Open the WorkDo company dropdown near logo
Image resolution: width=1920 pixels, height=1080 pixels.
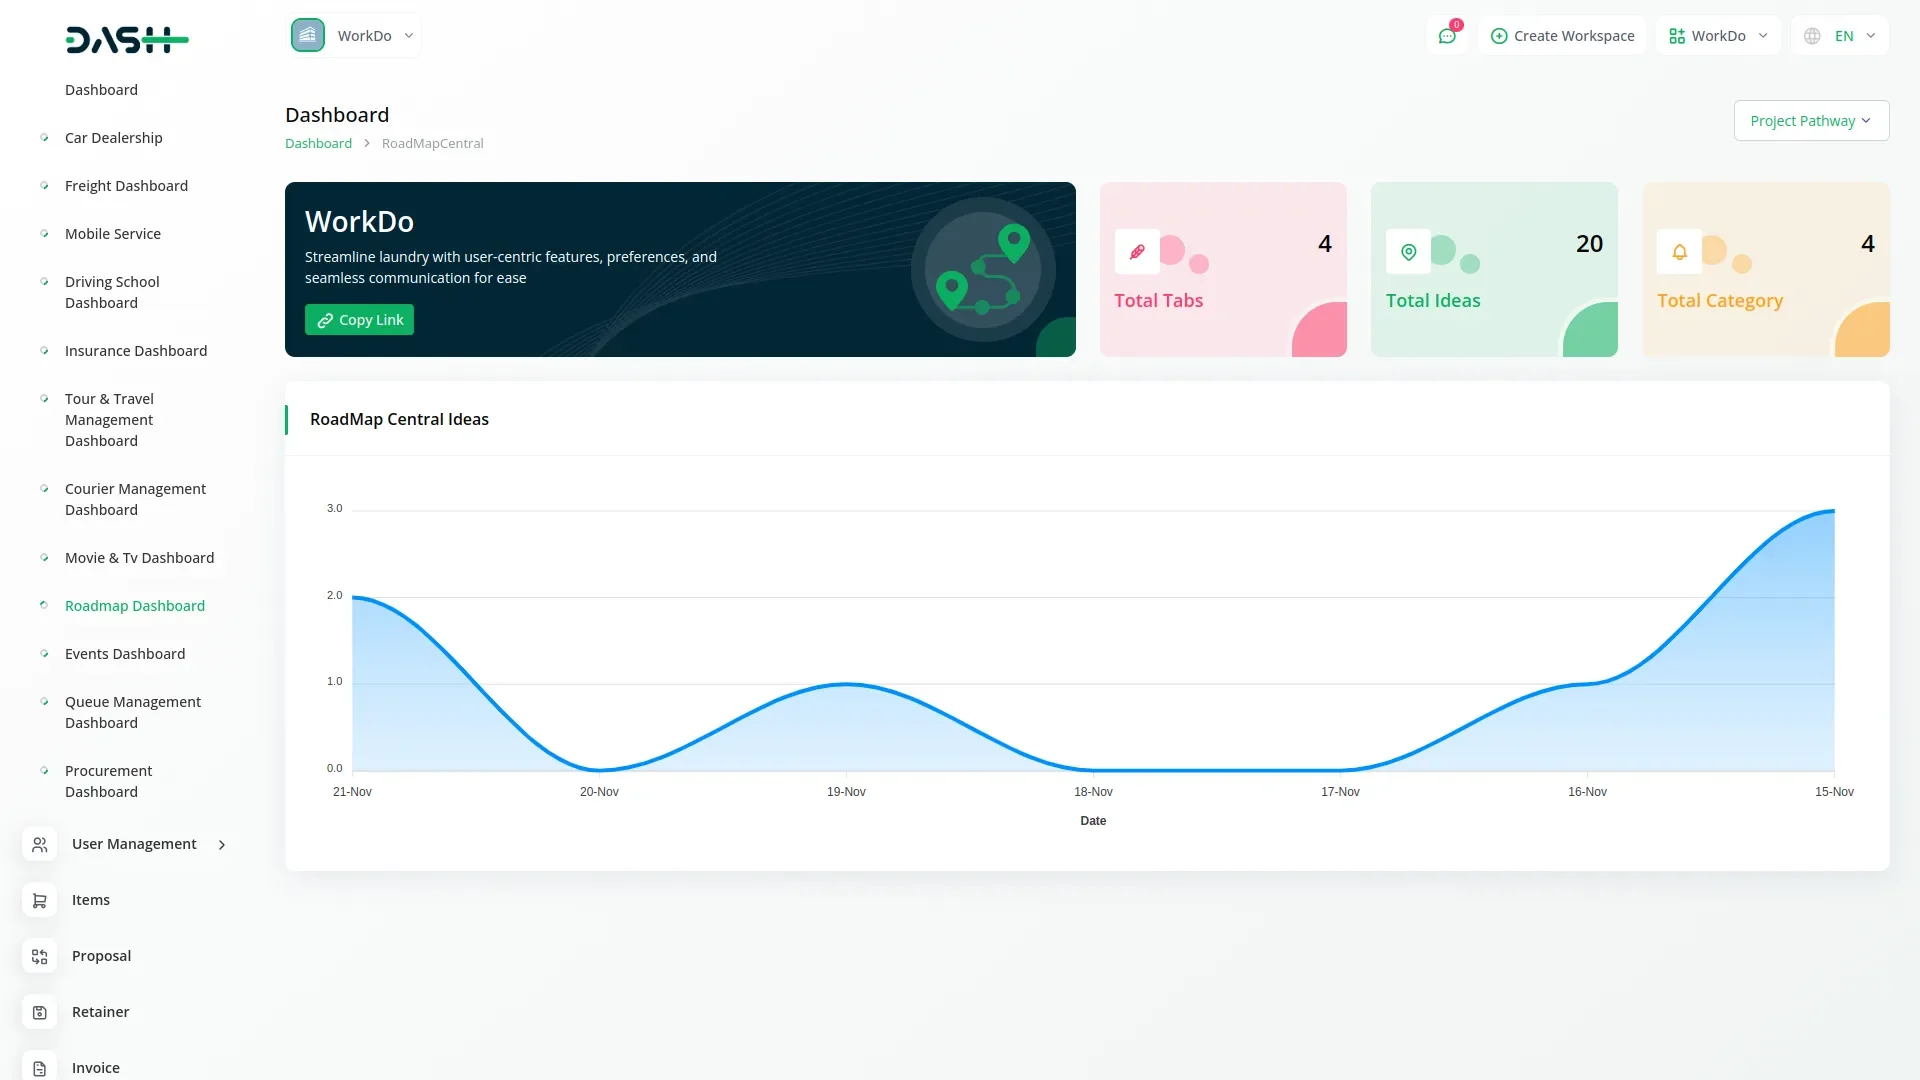point(354,36)
